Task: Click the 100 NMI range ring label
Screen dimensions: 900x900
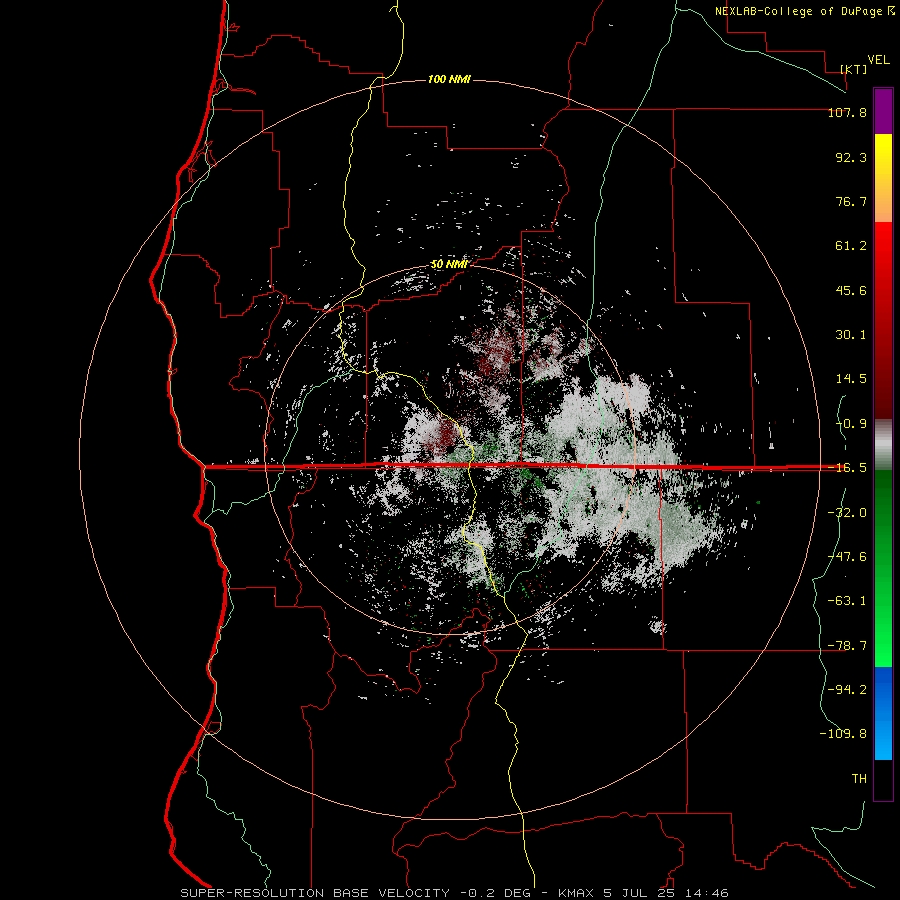Action: [449, 79]
